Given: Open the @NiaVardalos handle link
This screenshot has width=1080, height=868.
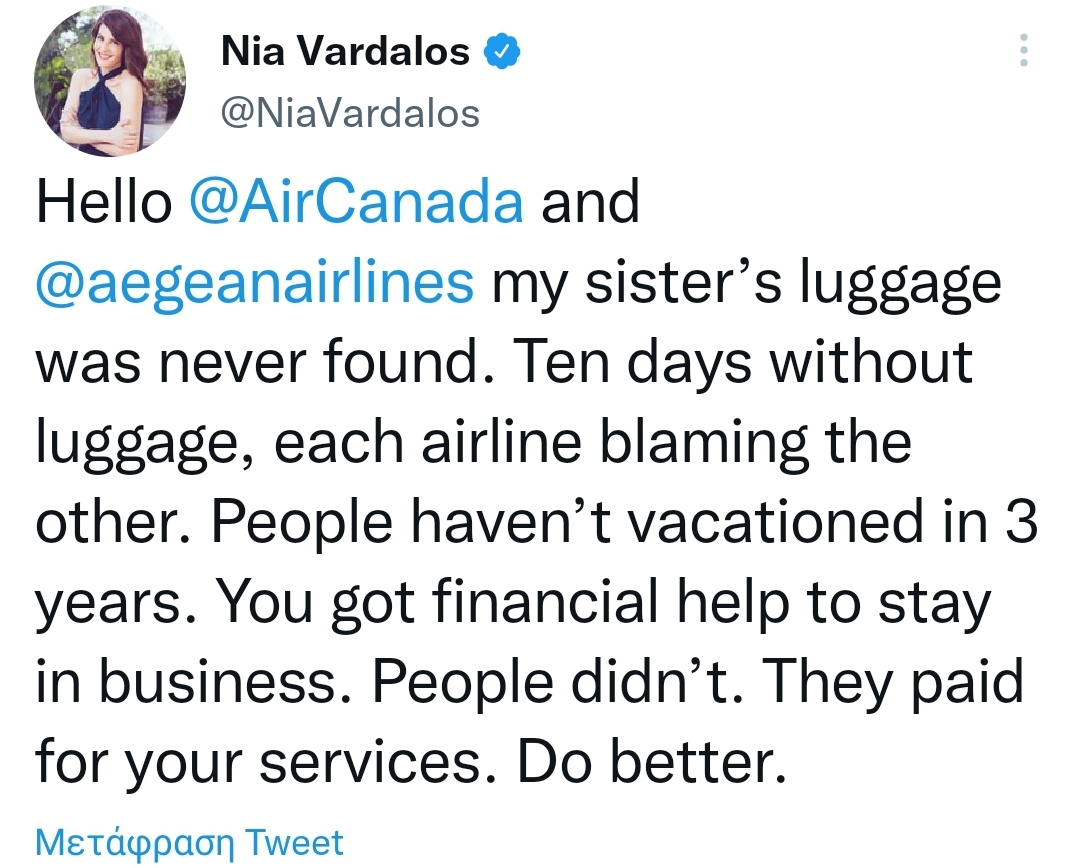Looking at the screenshot, I should click(x=350, y=113).
